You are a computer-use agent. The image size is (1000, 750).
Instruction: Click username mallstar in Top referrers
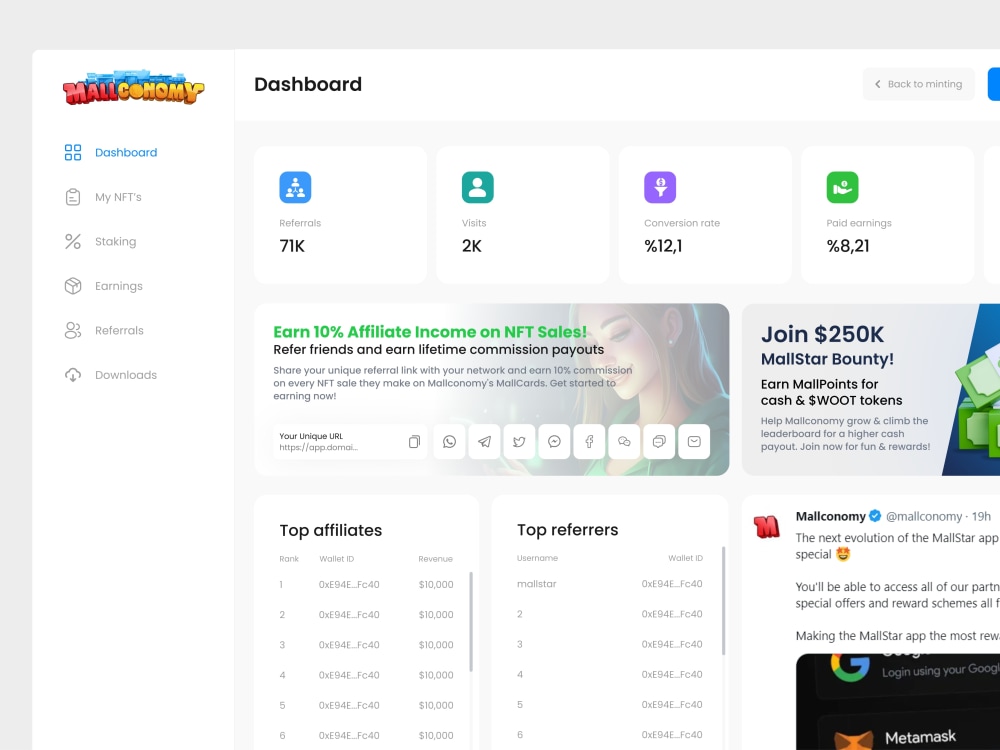[536, 584]
